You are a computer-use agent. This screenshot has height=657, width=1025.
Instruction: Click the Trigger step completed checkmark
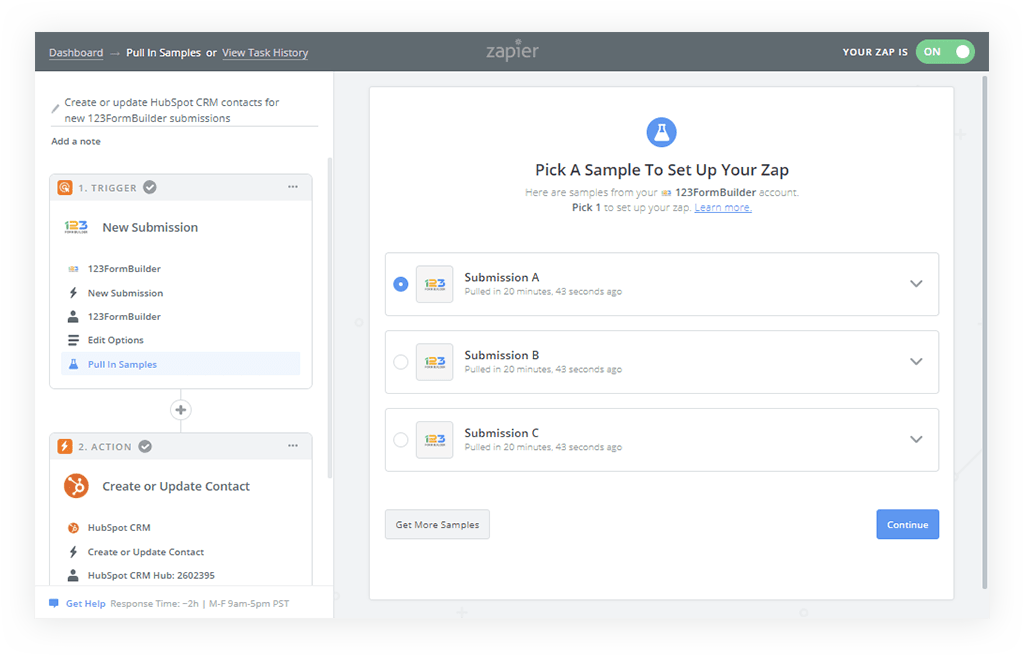coord(150,187)
